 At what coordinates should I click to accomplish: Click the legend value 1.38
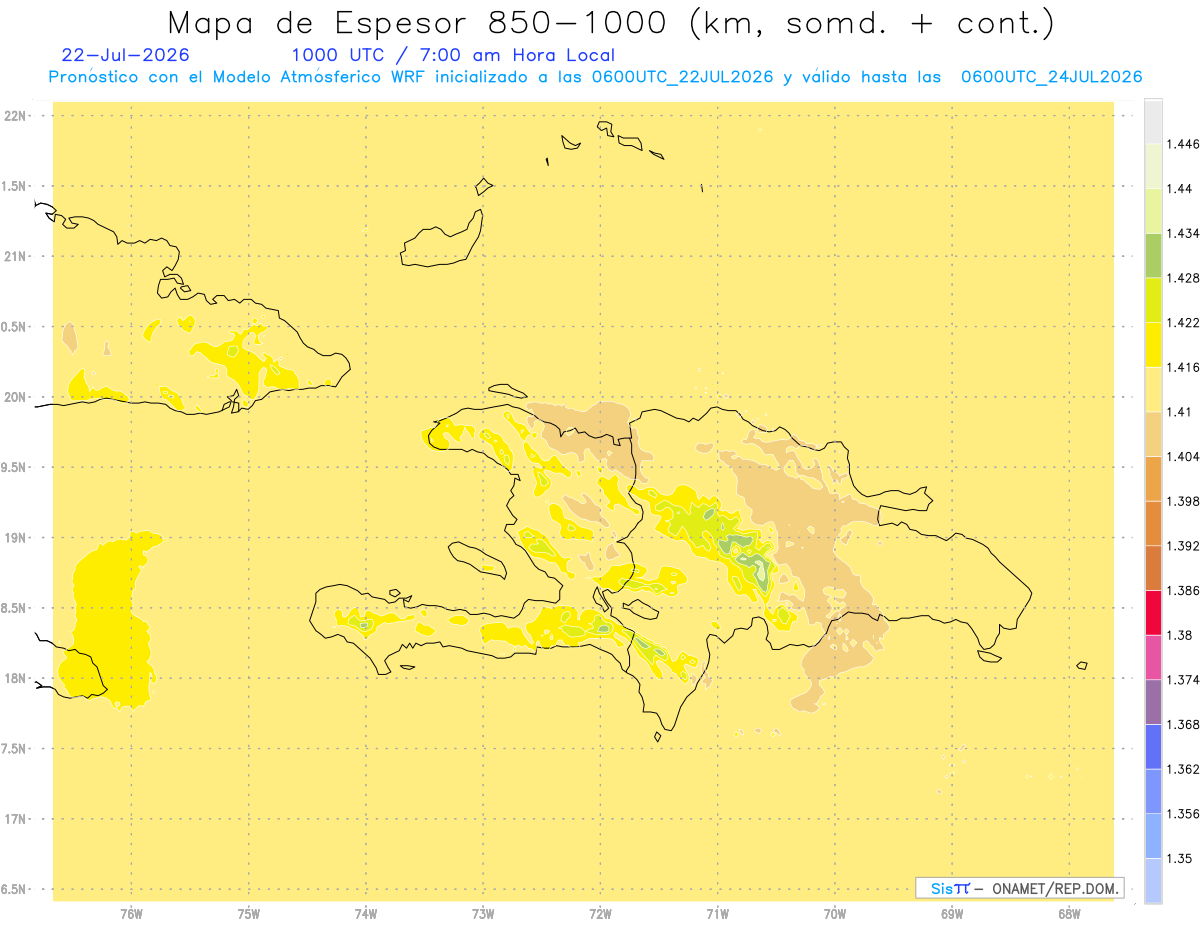pyautogui.click(x=1180, y=635)
